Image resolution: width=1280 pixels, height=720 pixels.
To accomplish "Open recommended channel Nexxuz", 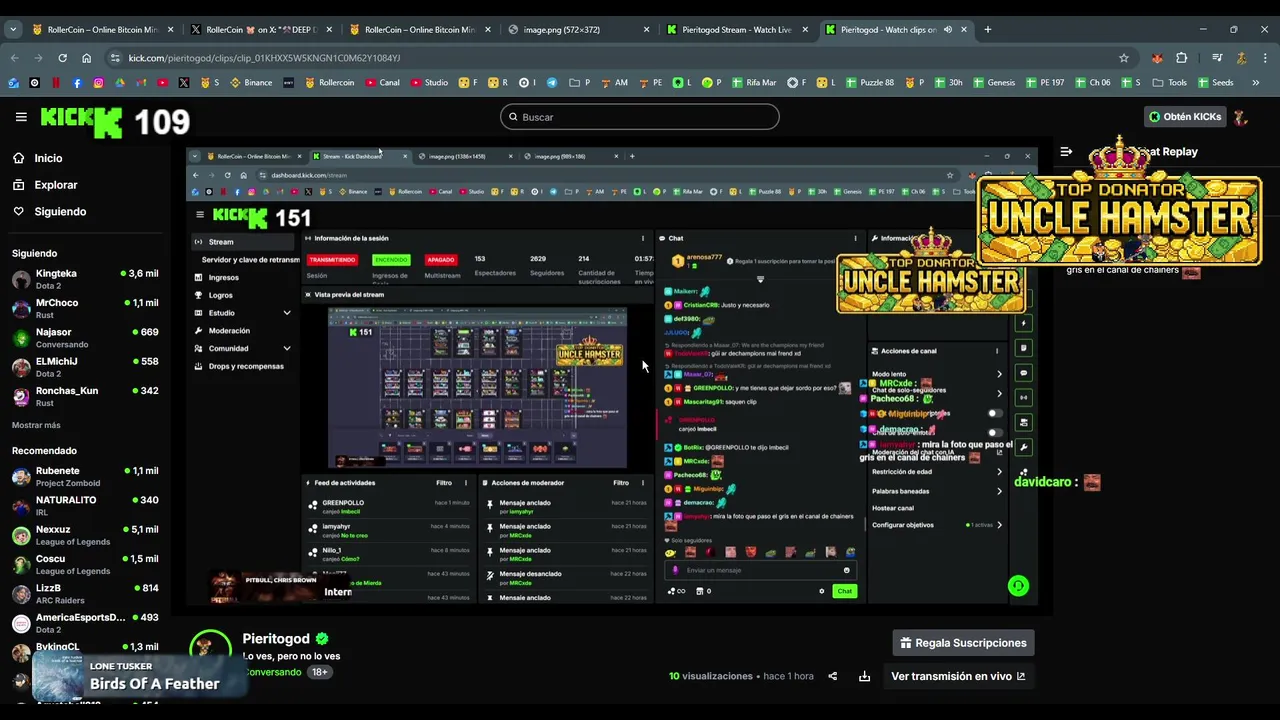I will click(x=85, y=535).
